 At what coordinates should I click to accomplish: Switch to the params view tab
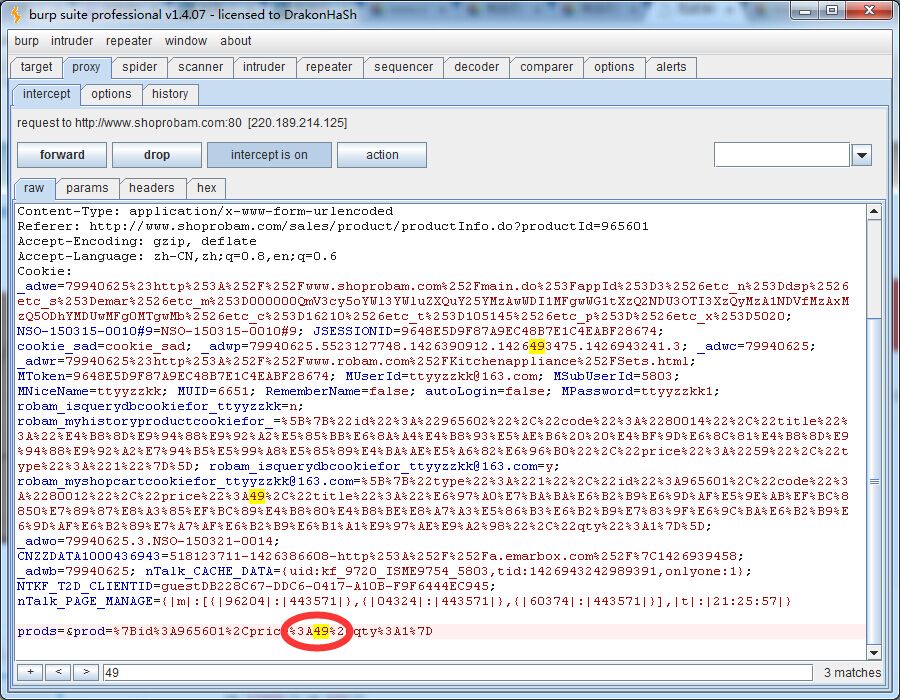point(87,188)
